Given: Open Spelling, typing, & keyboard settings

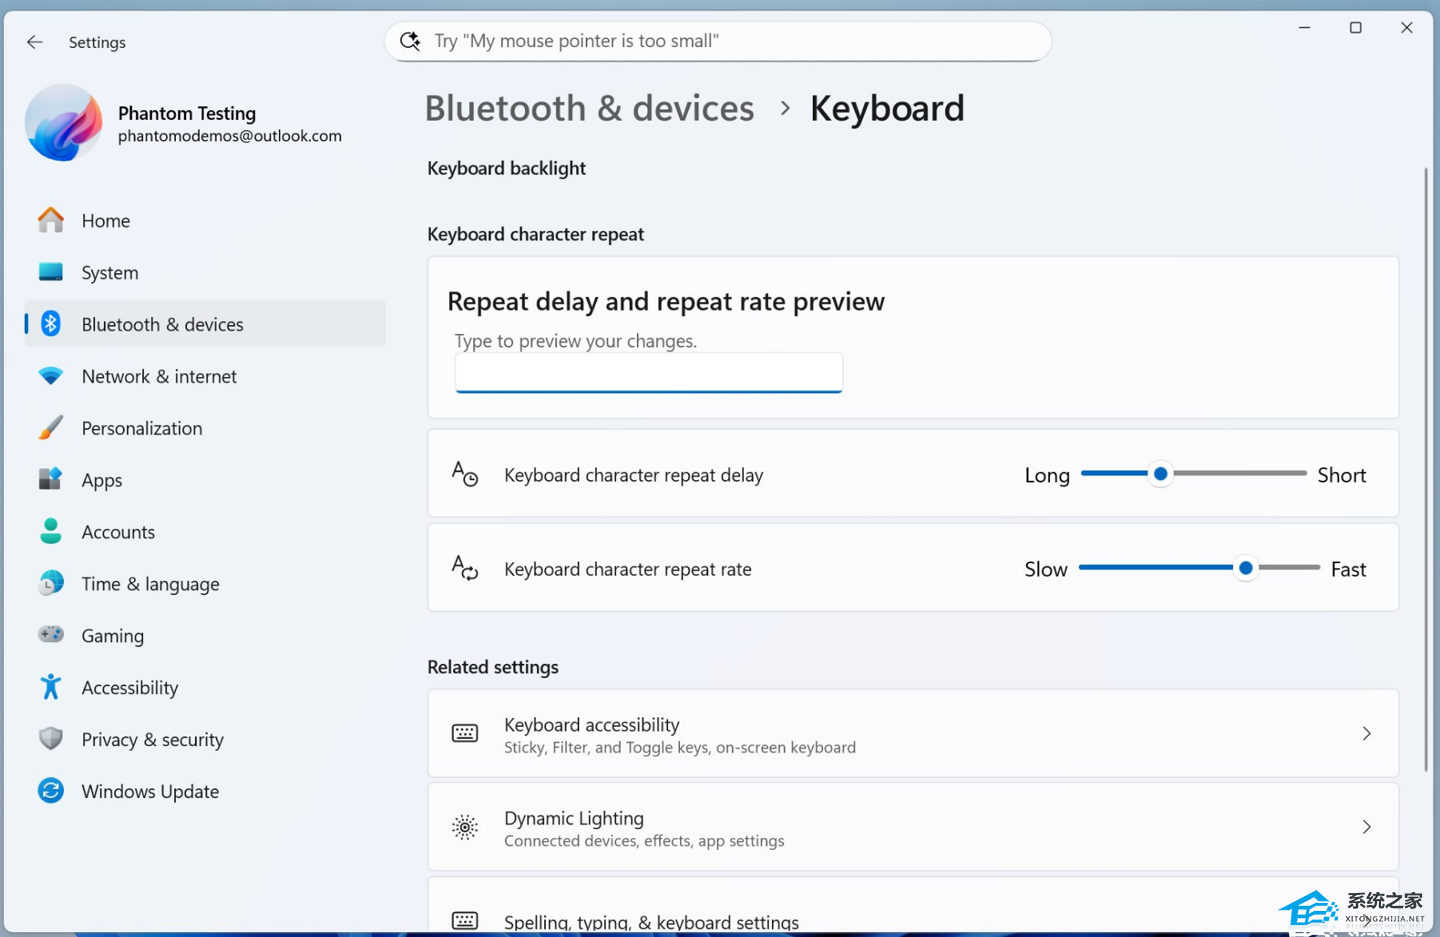Looking at the screenshot, I should 651,920.
